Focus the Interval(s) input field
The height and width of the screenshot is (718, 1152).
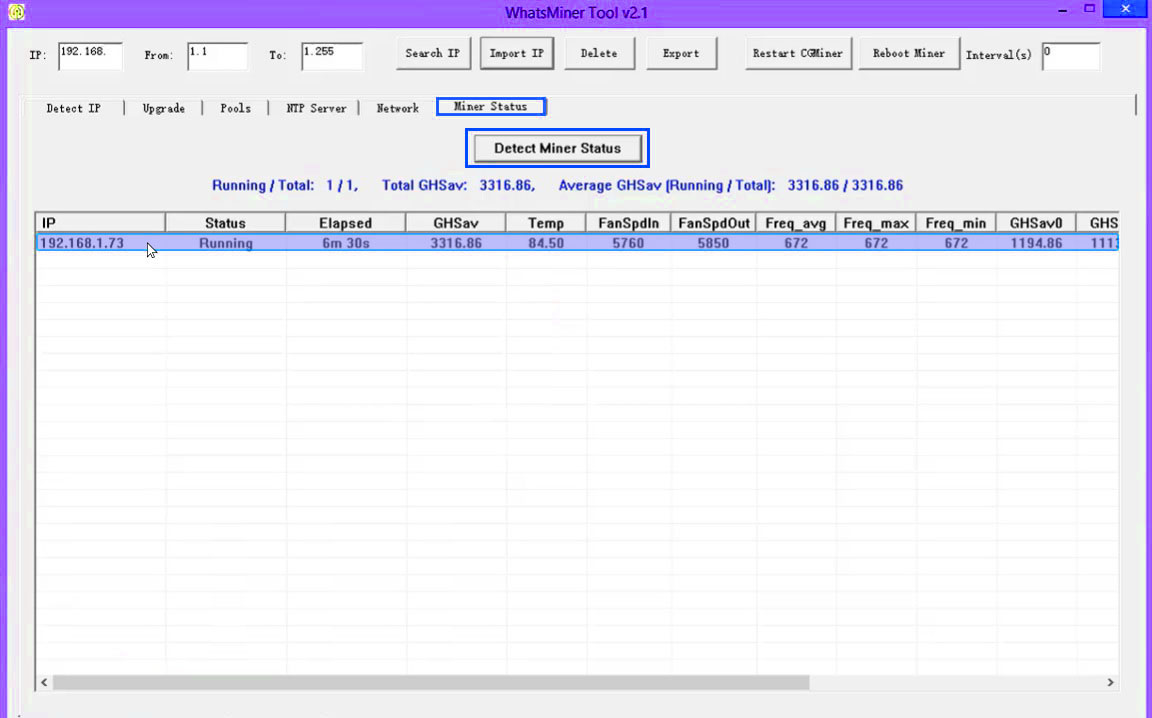pos(1071,57)
